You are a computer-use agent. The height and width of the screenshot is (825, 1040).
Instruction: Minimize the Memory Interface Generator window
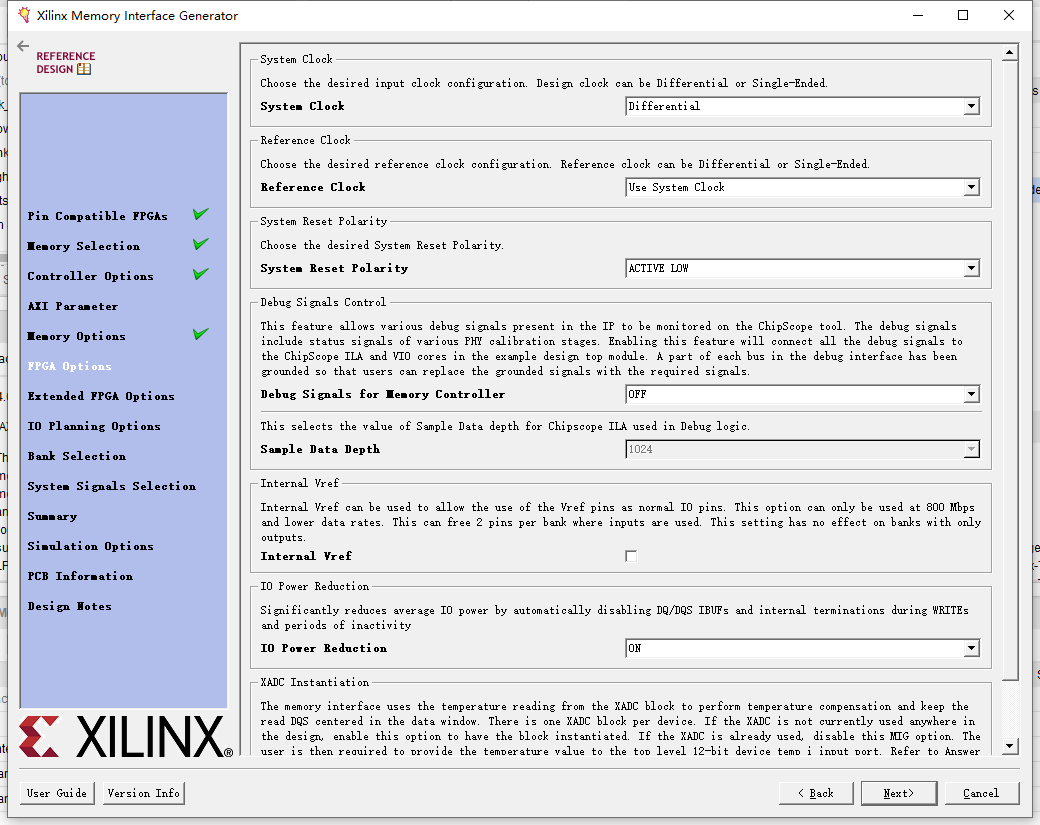click(x=918, y=15)
